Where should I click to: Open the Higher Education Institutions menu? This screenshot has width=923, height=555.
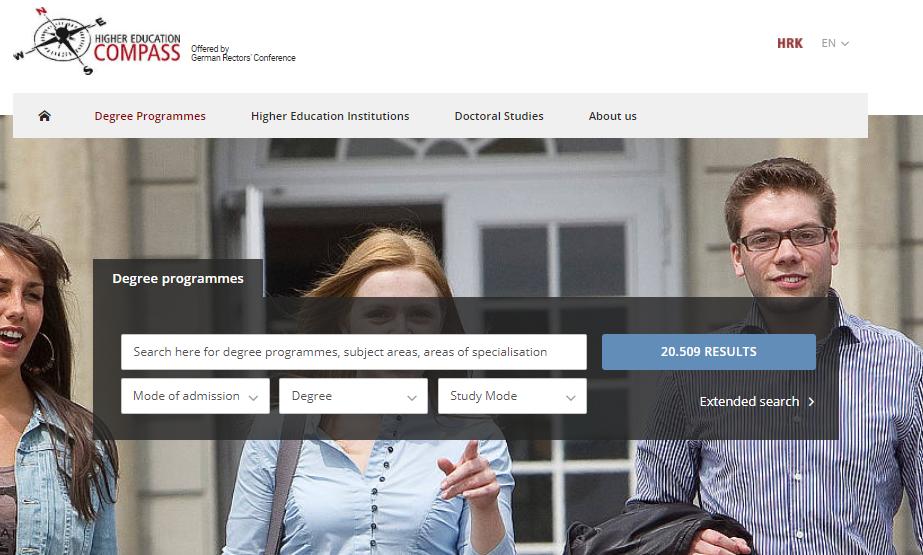coord(330,116)
